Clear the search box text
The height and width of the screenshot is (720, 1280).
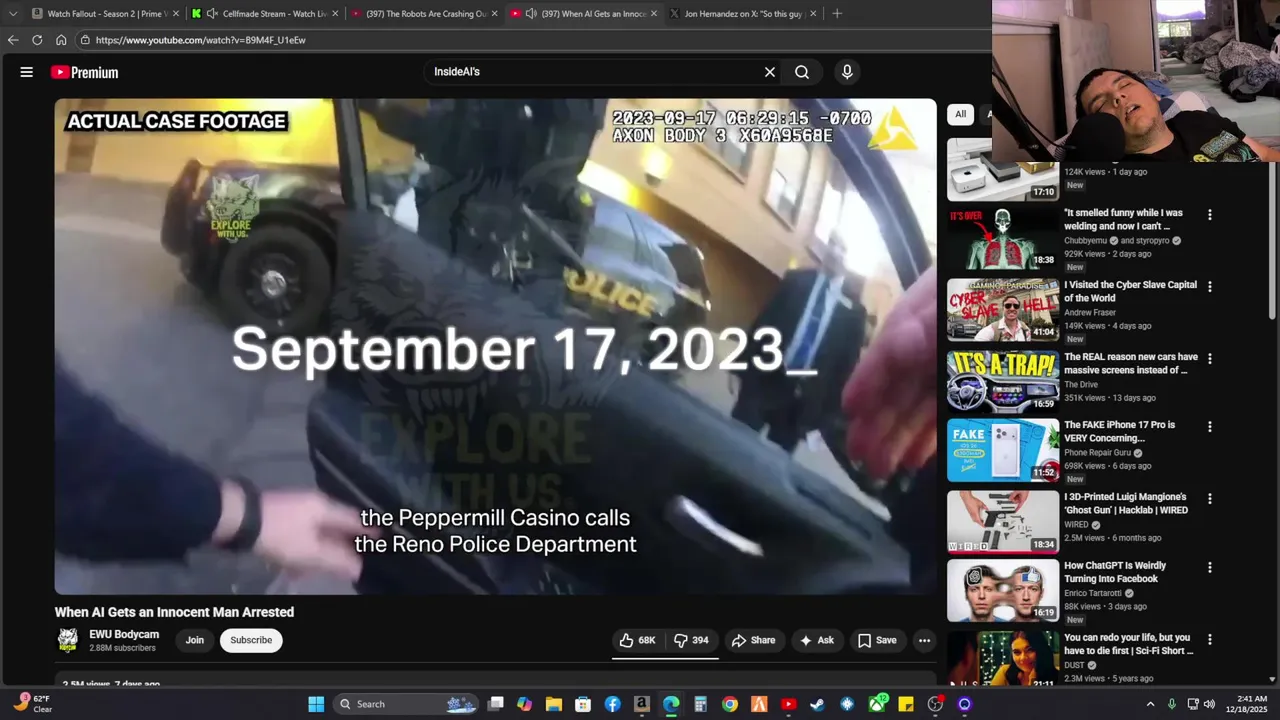(770, 72)
